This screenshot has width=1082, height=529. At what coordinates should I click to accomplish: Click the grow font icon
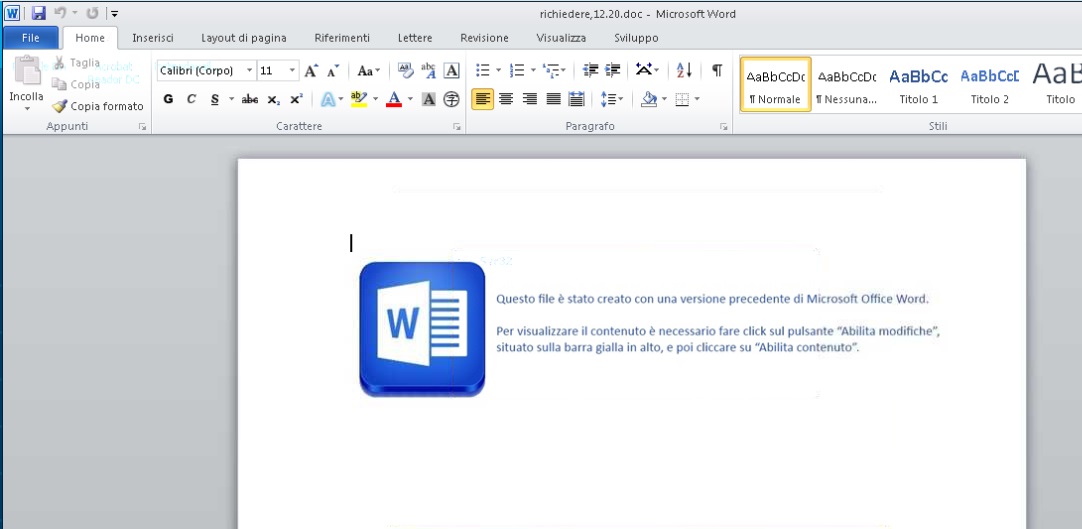click(x=311, y=70)
